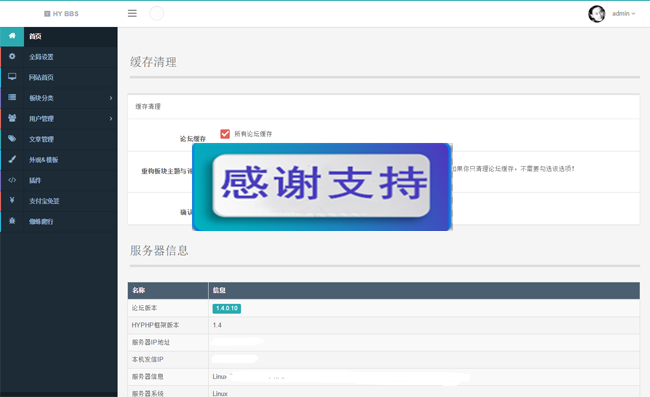Click the large 缓存清理 page heading
Viewport: 650px width, 397px height.
coord(153,62)
